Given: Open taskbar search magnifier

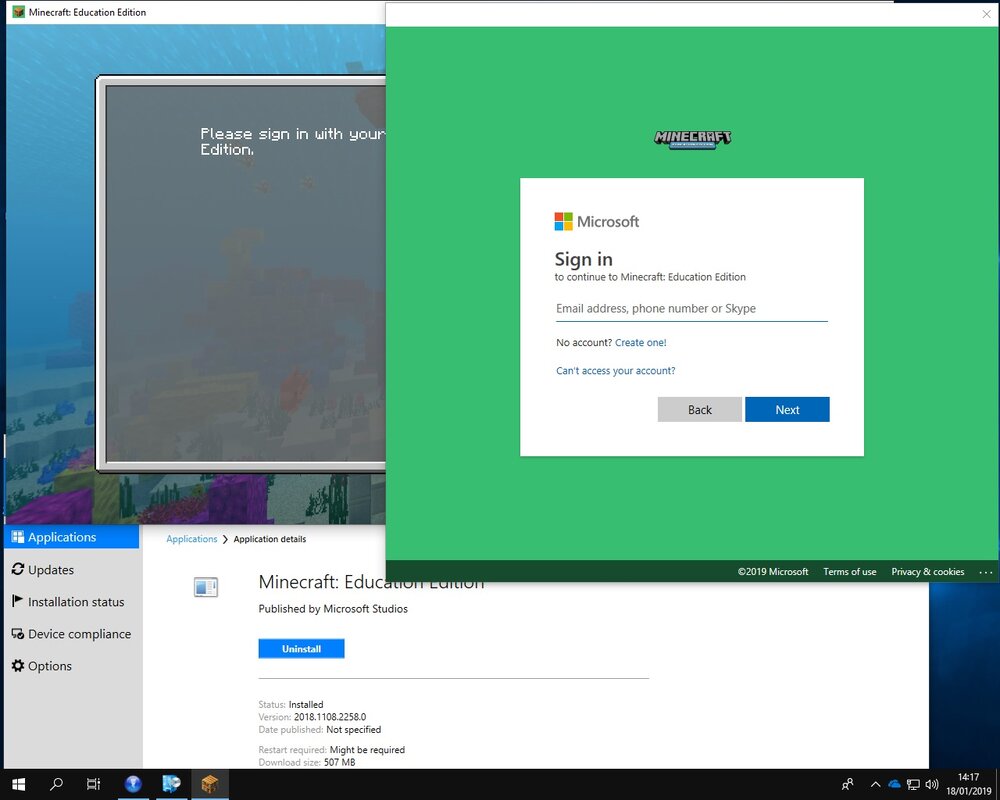Looking at the screenshot, I should click(x=56, y=784).
